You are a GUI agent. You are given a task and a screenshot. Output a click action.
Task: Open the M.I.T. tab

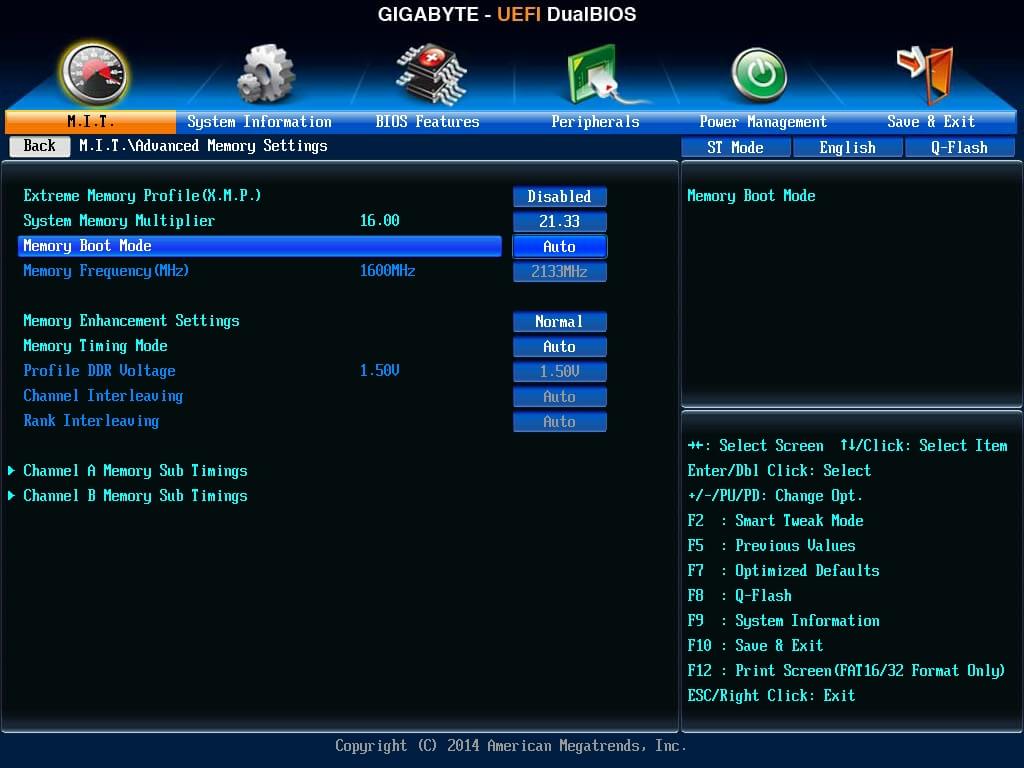tap(91, 121)
